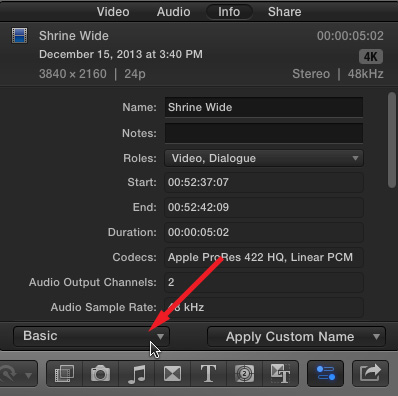Select the Info tab
398x396 pixels.
point(229,12)
